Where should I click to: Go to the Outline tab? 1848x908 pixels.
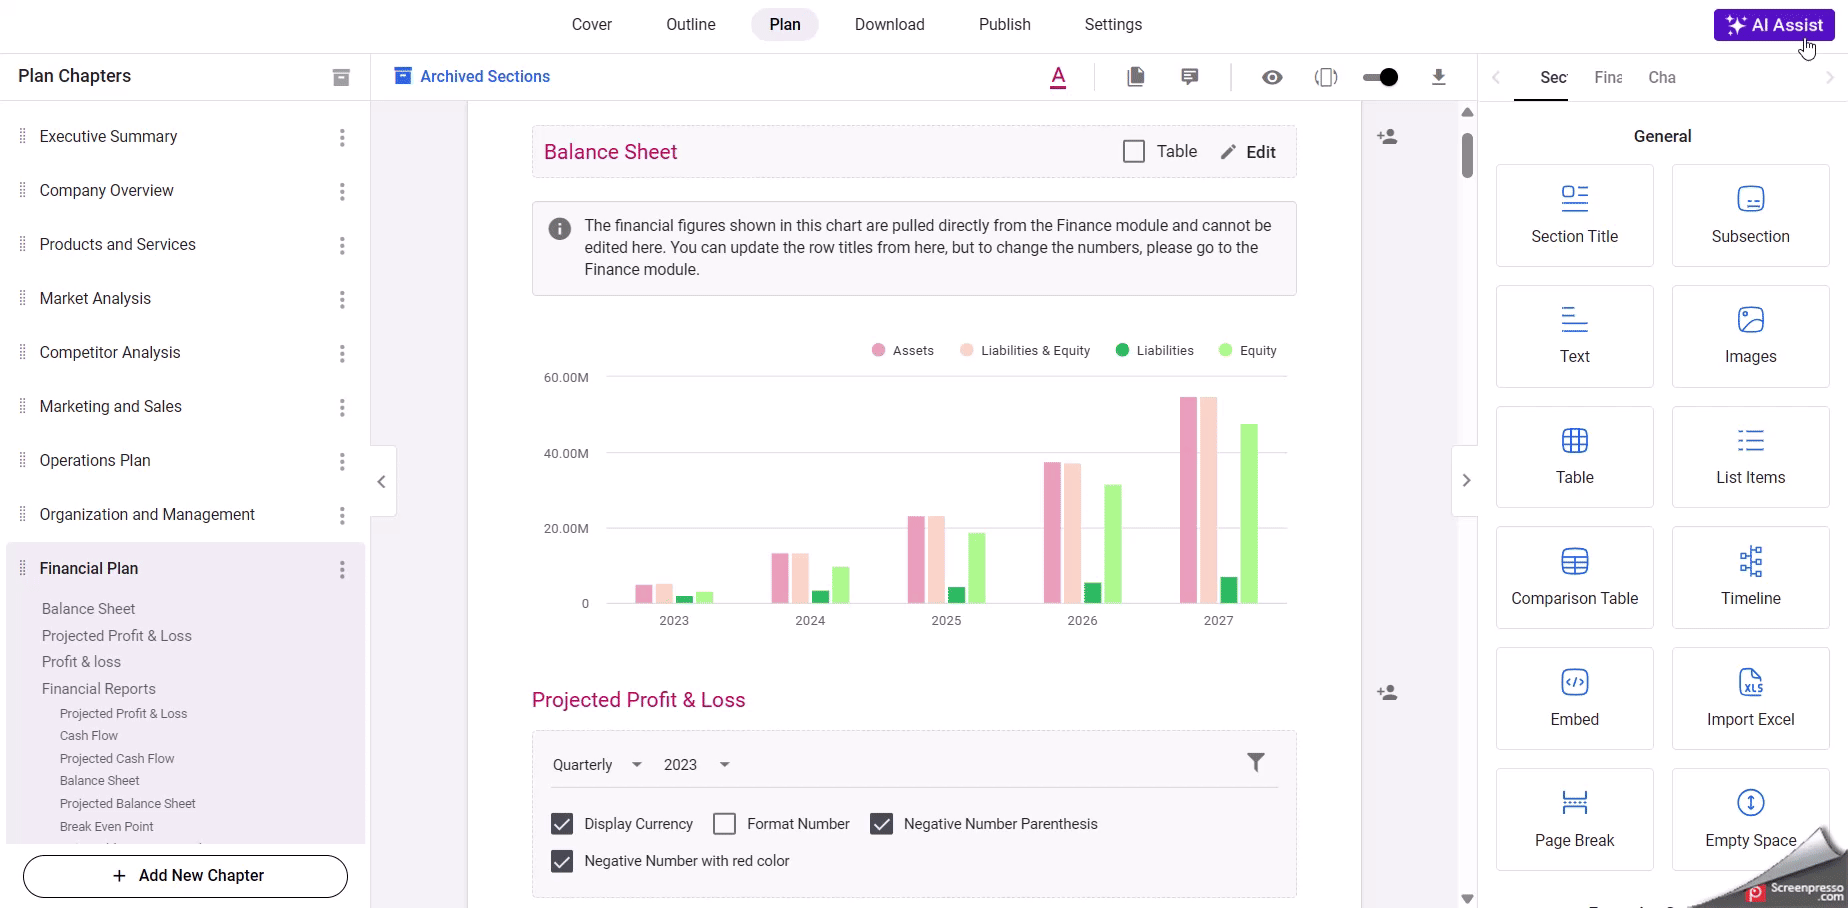[x=691, y=25]
